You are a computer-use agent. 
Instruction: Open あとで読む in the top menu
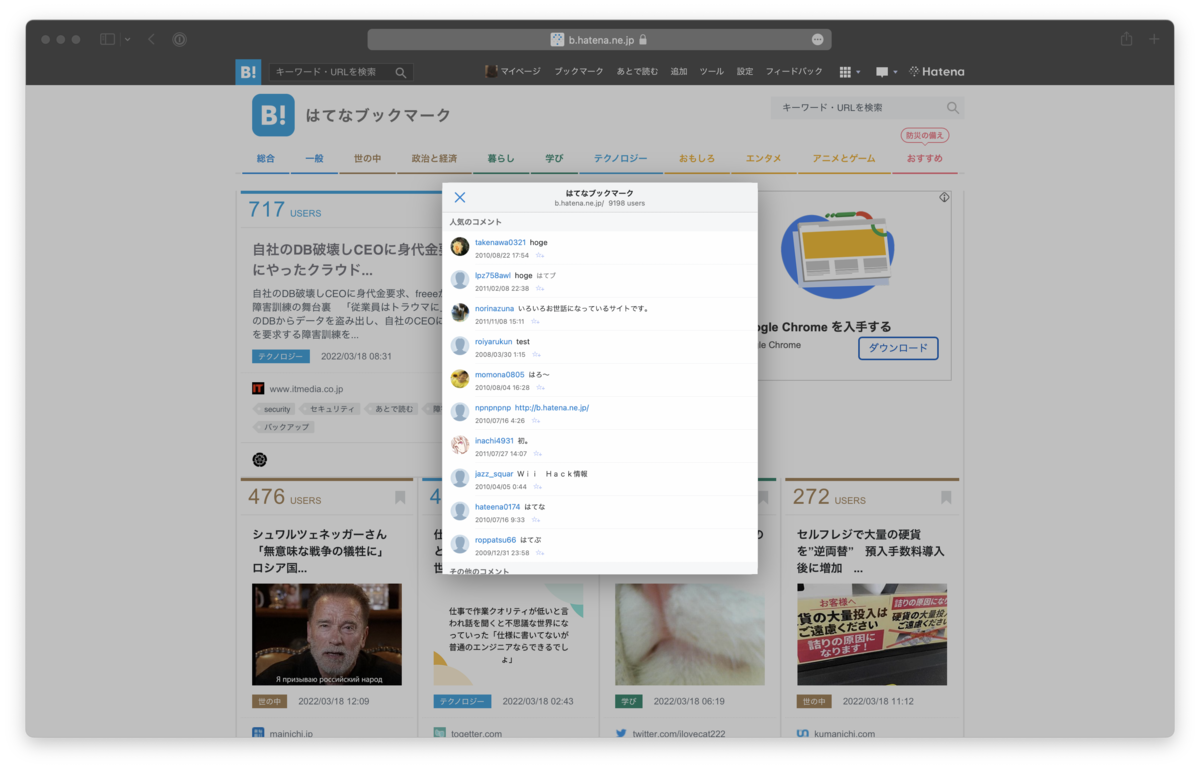[638, 72]
